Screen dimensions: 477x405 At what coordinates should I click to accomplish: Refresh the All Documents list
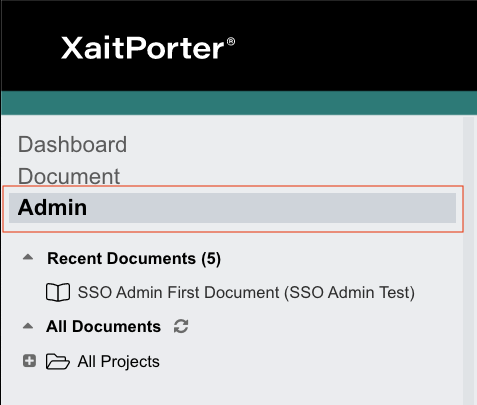[181, 326]
